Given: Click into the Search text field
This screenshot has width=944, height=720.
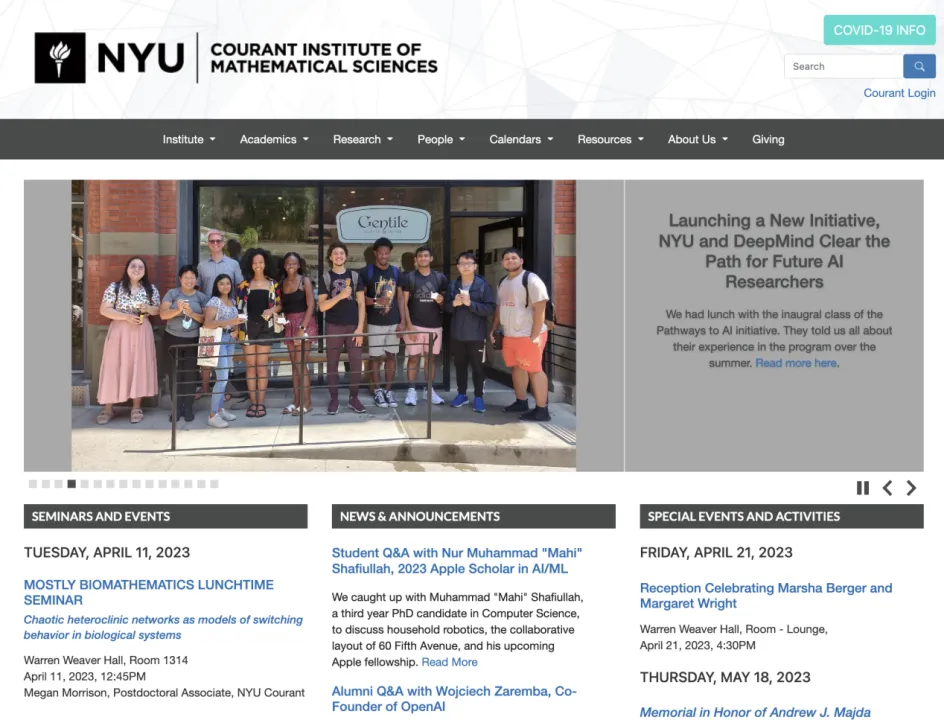Looking at the screenshot, I should click(842, 67).
